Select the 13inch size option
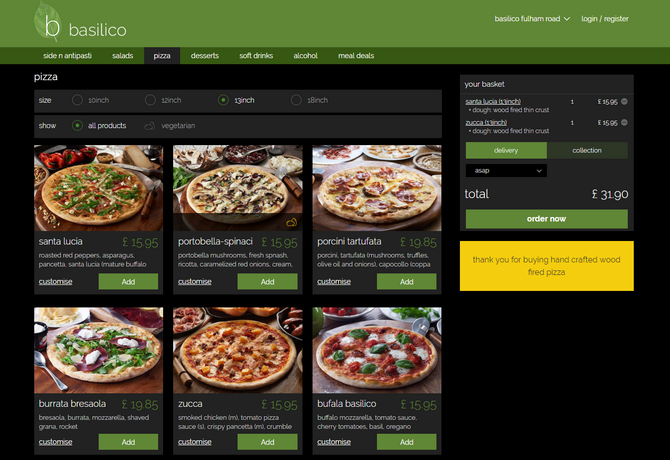The width and height of the screenshot is (670, 460). [x=223, y=100]
